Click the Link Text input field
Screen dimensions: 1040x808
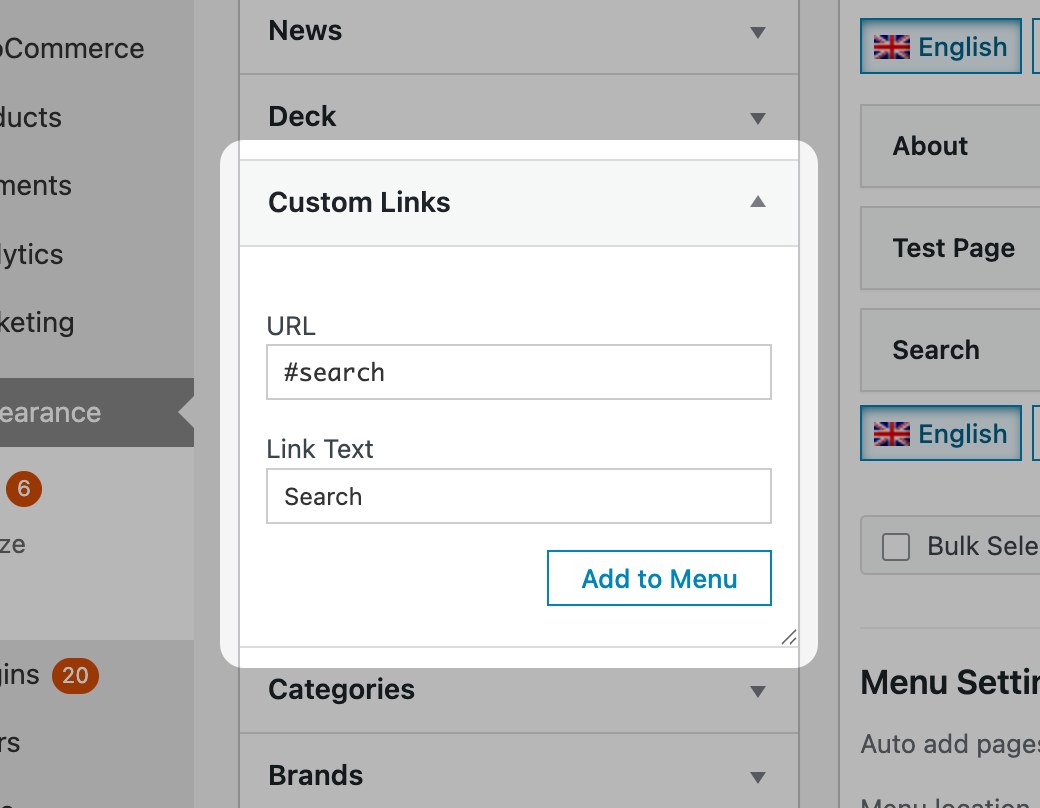click(x=519, y=496)
